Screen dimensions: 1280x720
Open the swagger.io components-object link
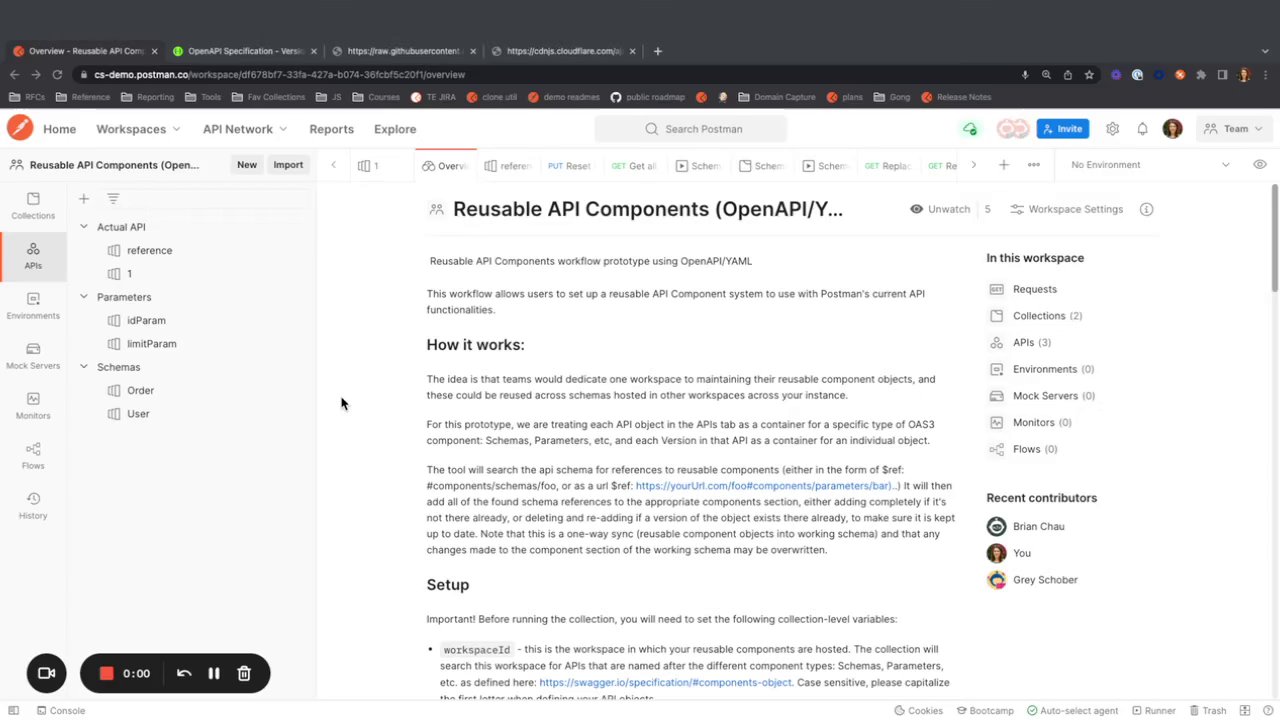665,682
